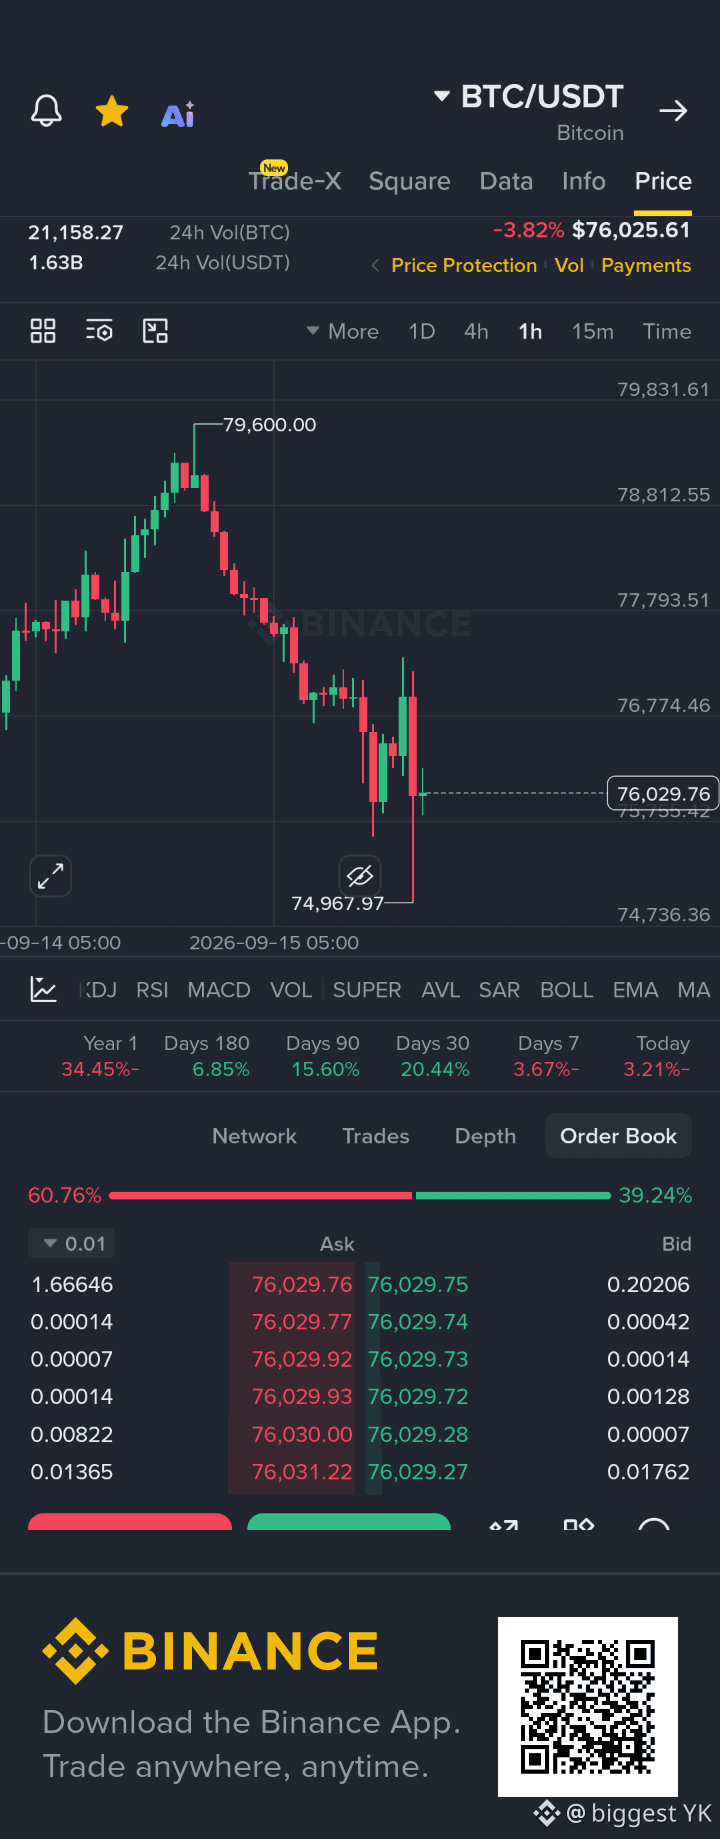
Task: Enable the MACD indicator
Action: (x=219, y=990)
